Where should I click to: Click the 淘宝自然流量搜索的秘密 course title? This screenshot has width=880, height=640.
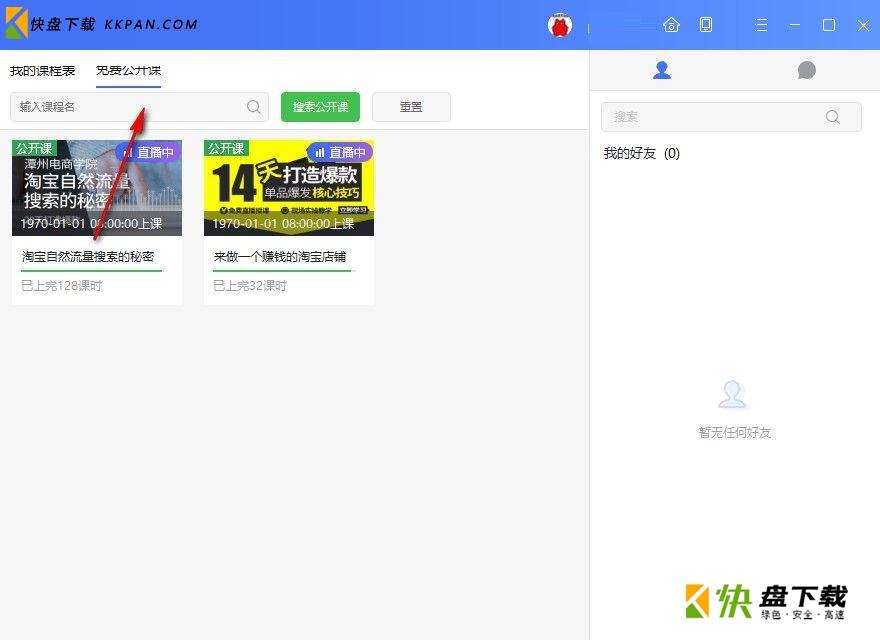pyautogui.click(x=88, y=257)
